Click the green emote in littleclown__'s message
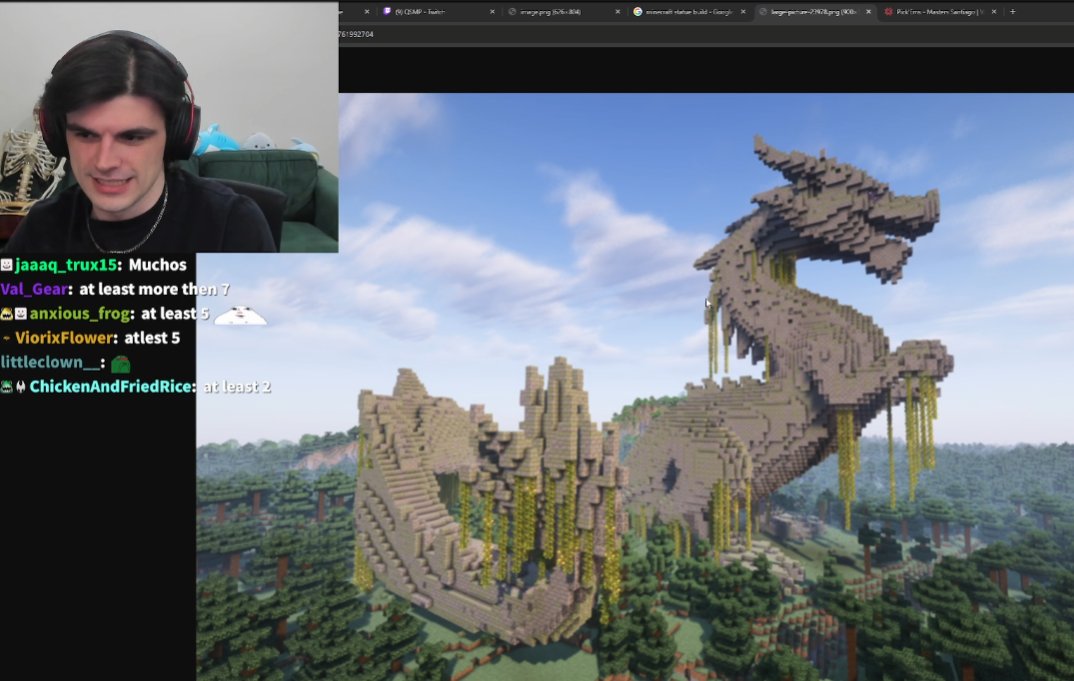 pyautogui.click(x=121, y=364)
